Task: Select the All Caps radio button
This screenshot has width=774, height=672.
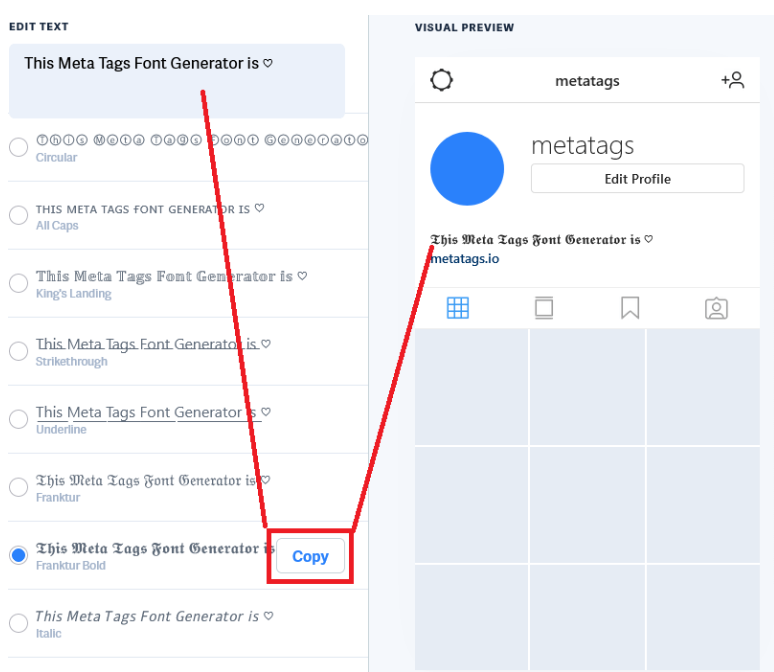Action: pos(19,215)
